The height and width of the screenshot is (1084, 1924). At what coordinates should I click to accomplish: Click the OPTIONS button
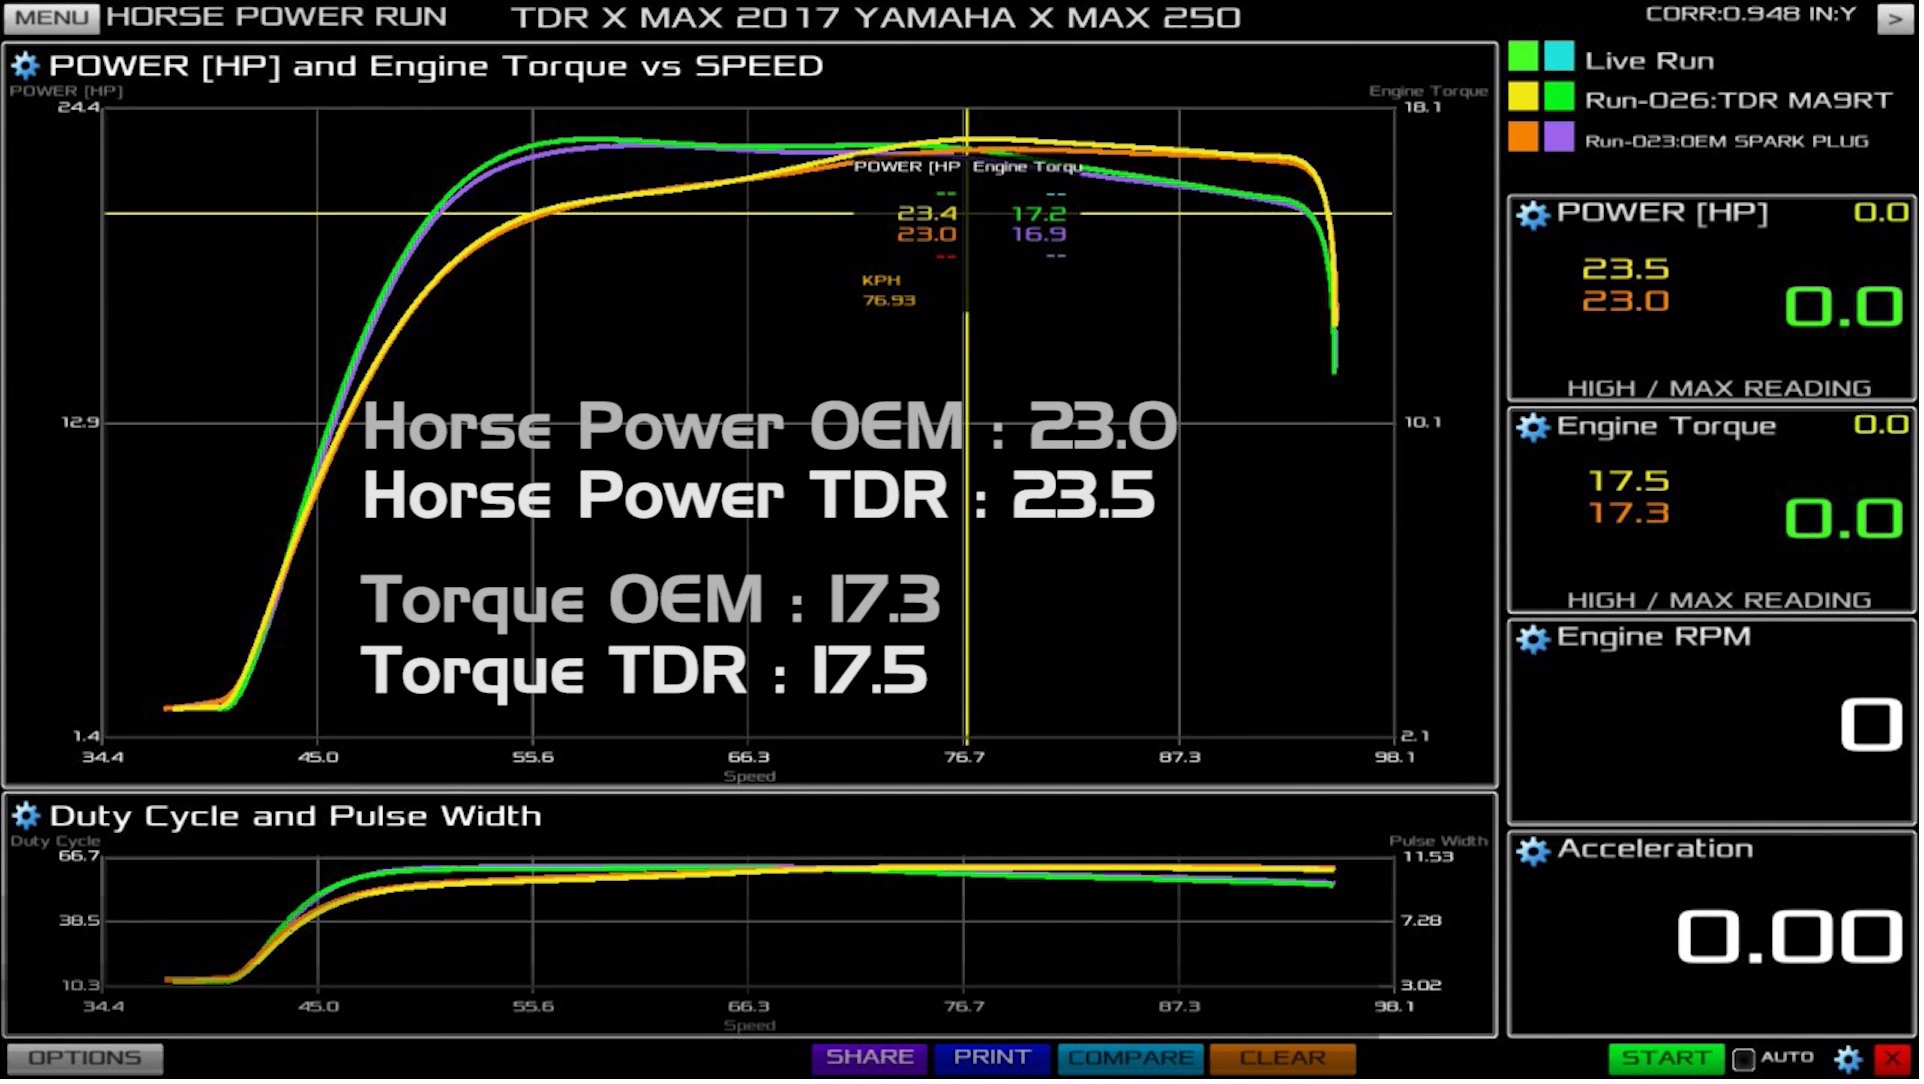(x=85, y=1061)
